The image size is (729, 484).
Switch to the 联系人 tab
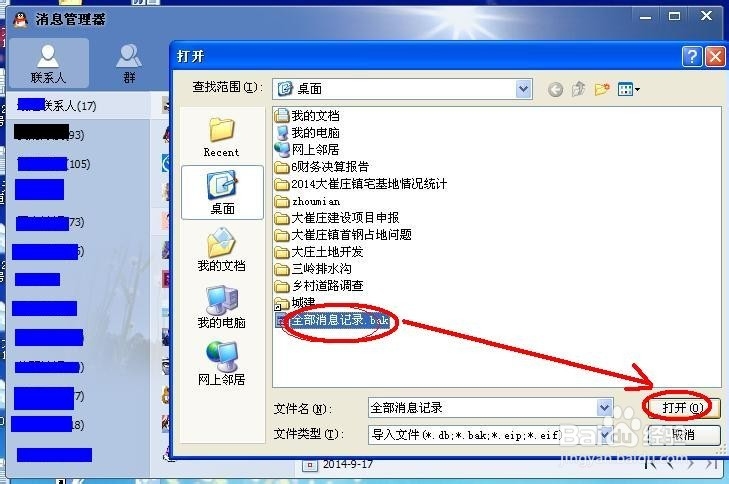pos(48,64)
